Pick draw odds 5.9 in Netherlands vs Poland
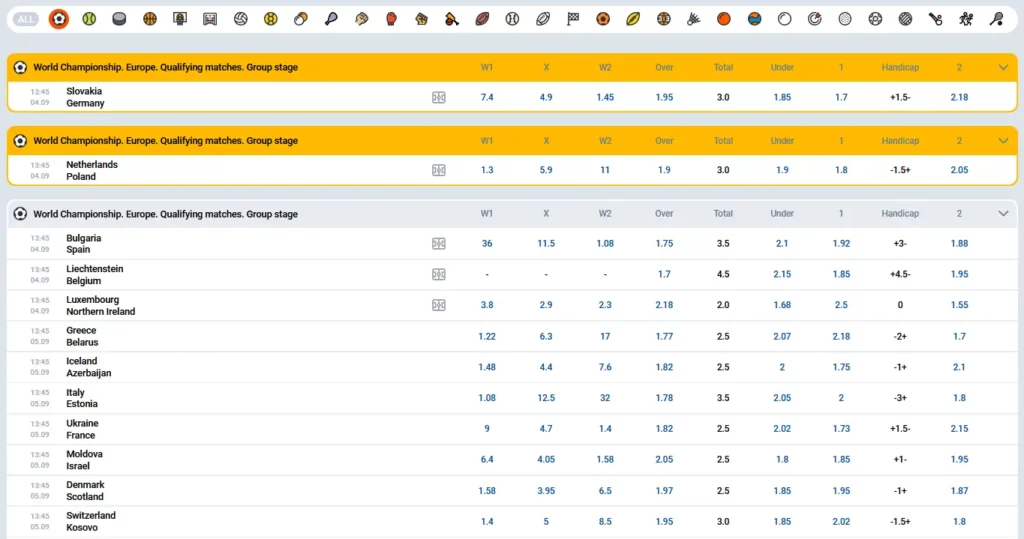 coord(546,170)
